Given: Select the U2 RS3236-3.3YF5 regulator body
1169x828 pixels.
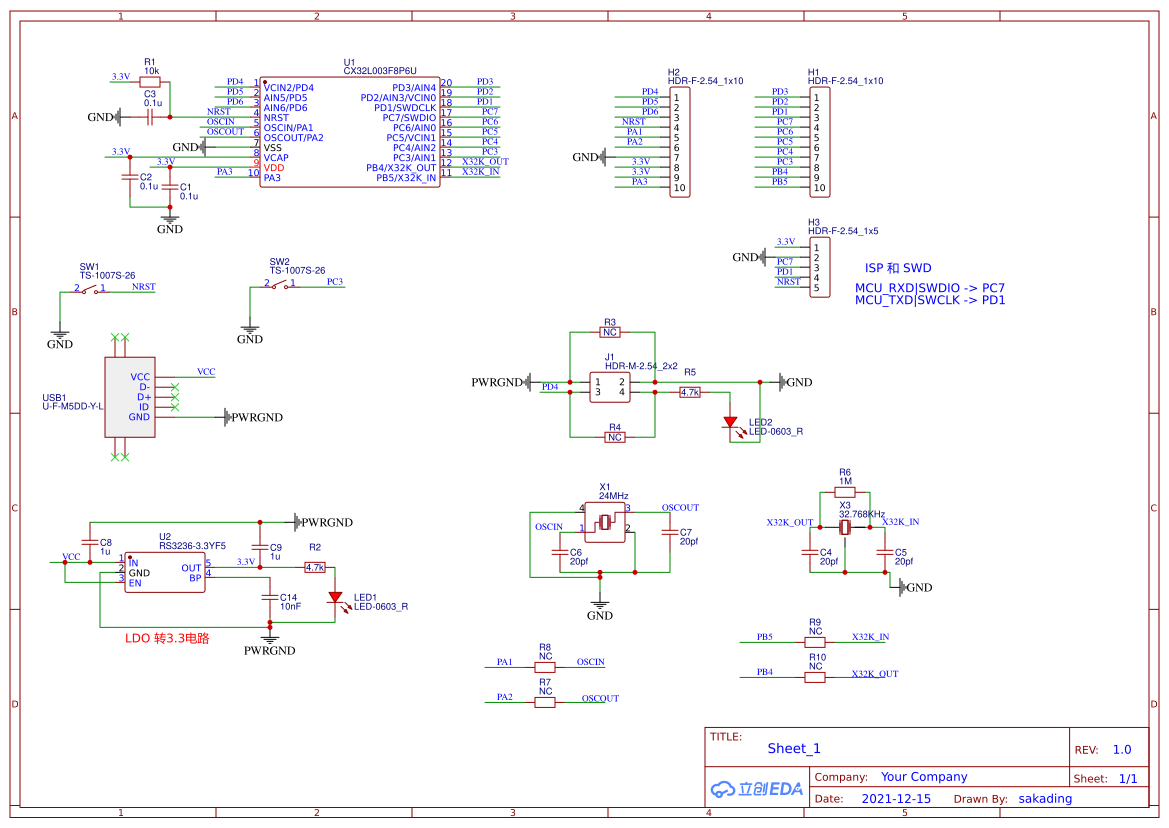Looking at the screenshot, I should pyautogui.click(x=164, y=573).
